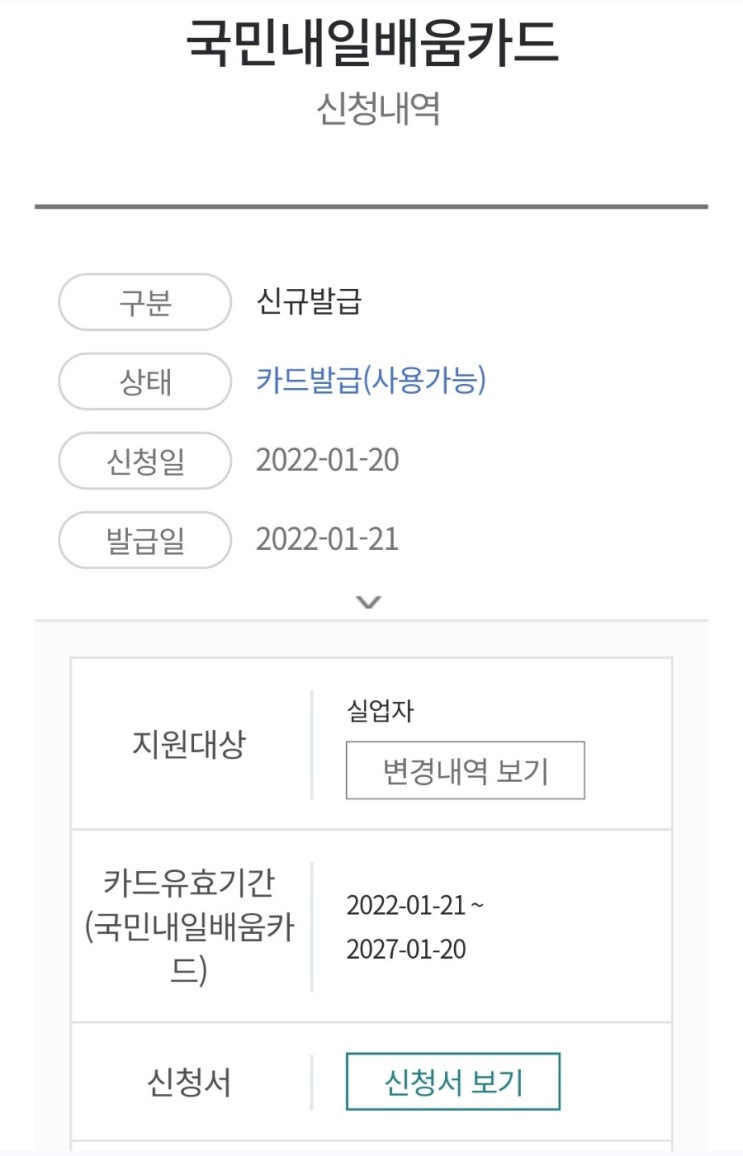
Task: Collapse details with the down chevron
Action: [x=369, y=602]
